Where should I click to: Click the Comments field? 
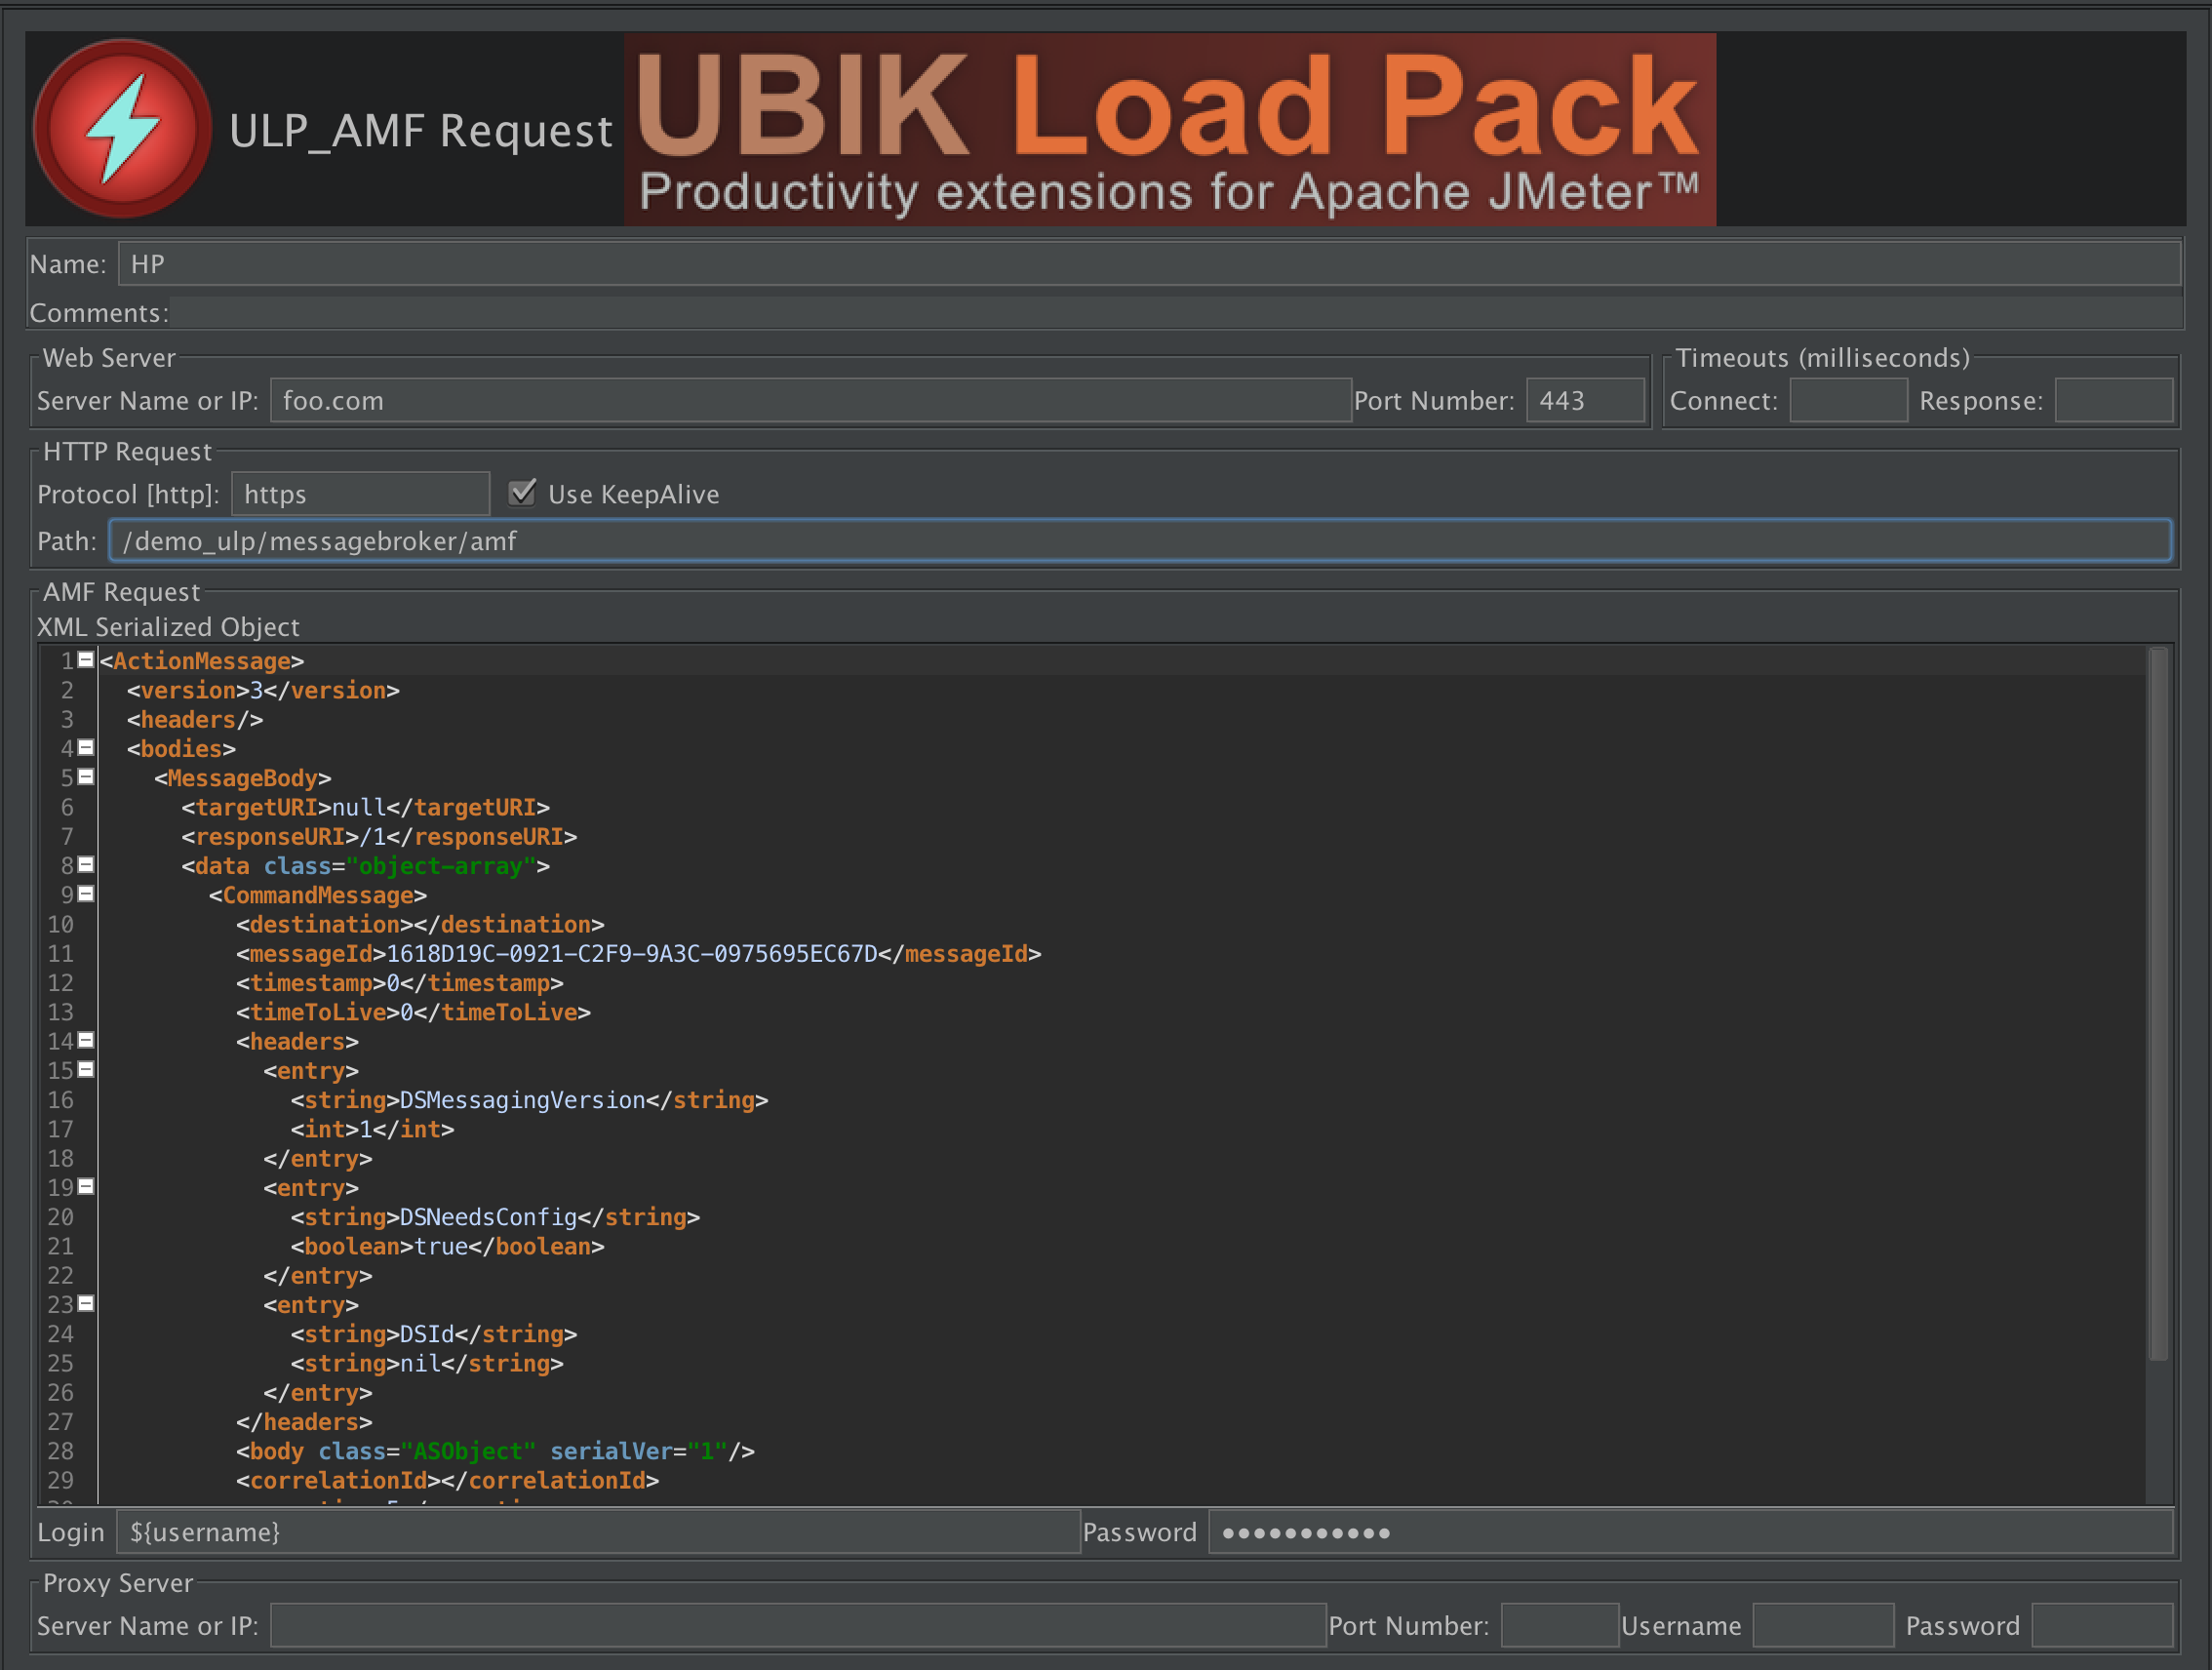click(x=1175, y=312)
